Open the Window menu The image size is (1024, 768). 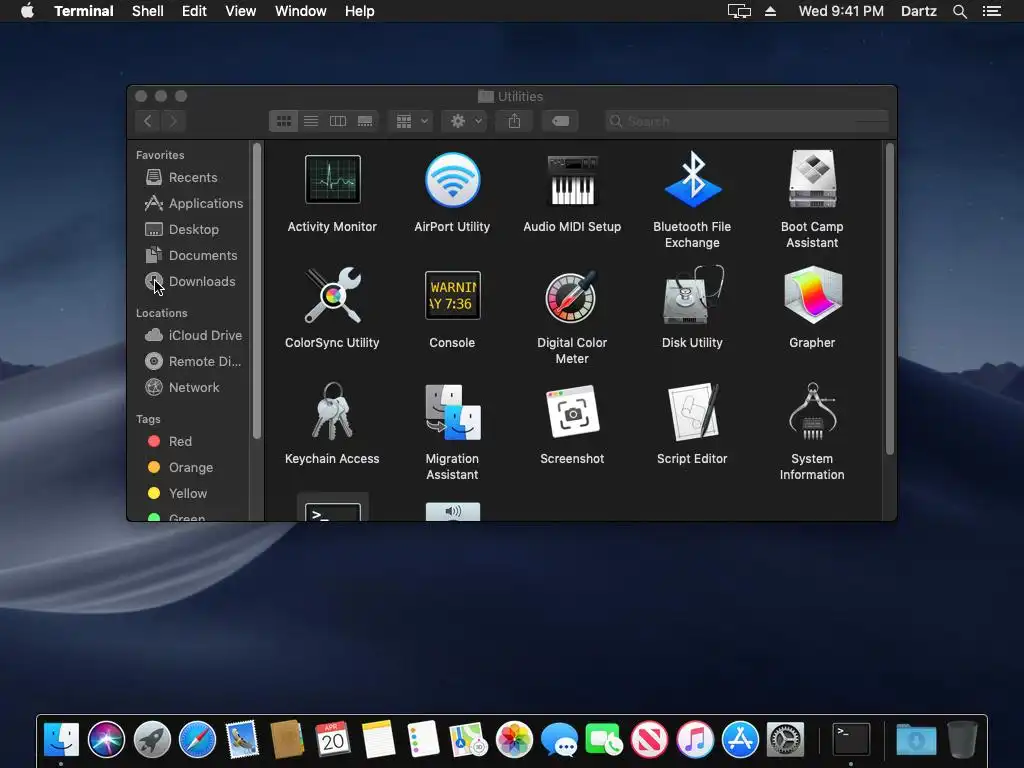click(300, 11)
